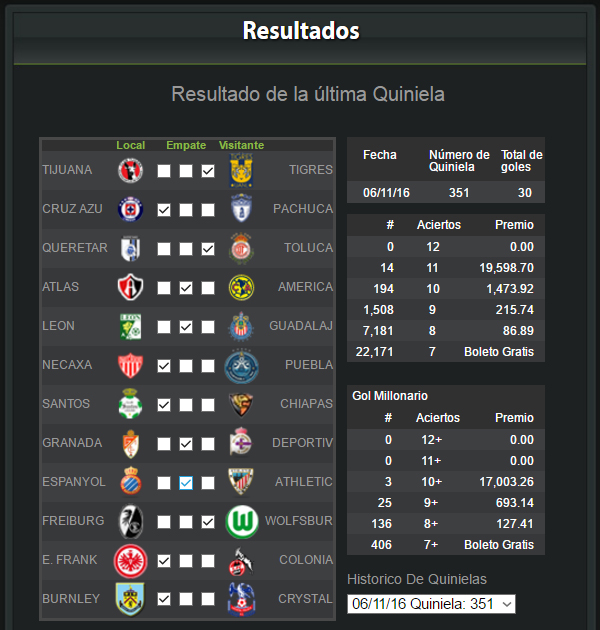Select the Wolfsburg green W logo
Viewport: 600px width, 630px height.
tap(242, 522)
